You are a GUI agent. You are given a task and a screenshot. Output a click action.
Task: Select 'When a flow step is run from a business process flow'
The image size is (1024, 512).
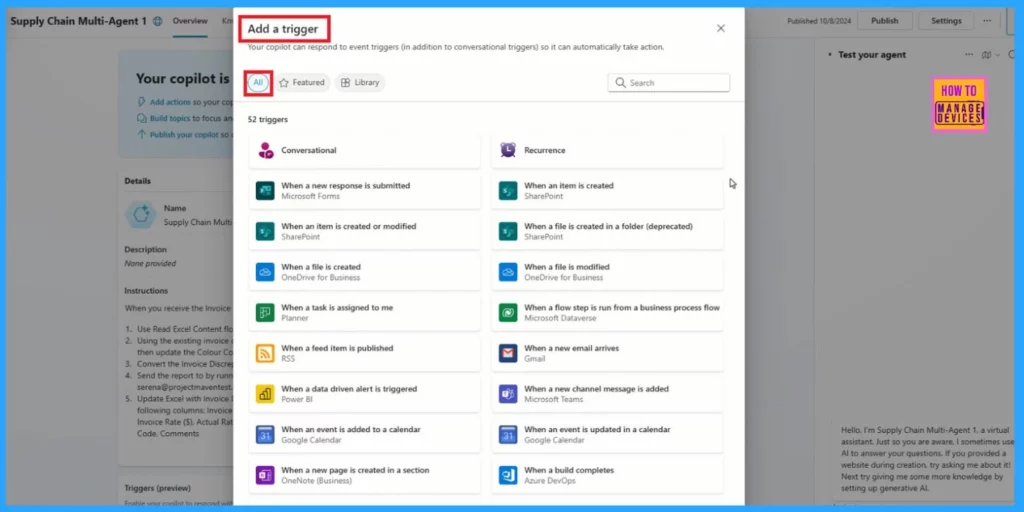[x=608, y=312]
